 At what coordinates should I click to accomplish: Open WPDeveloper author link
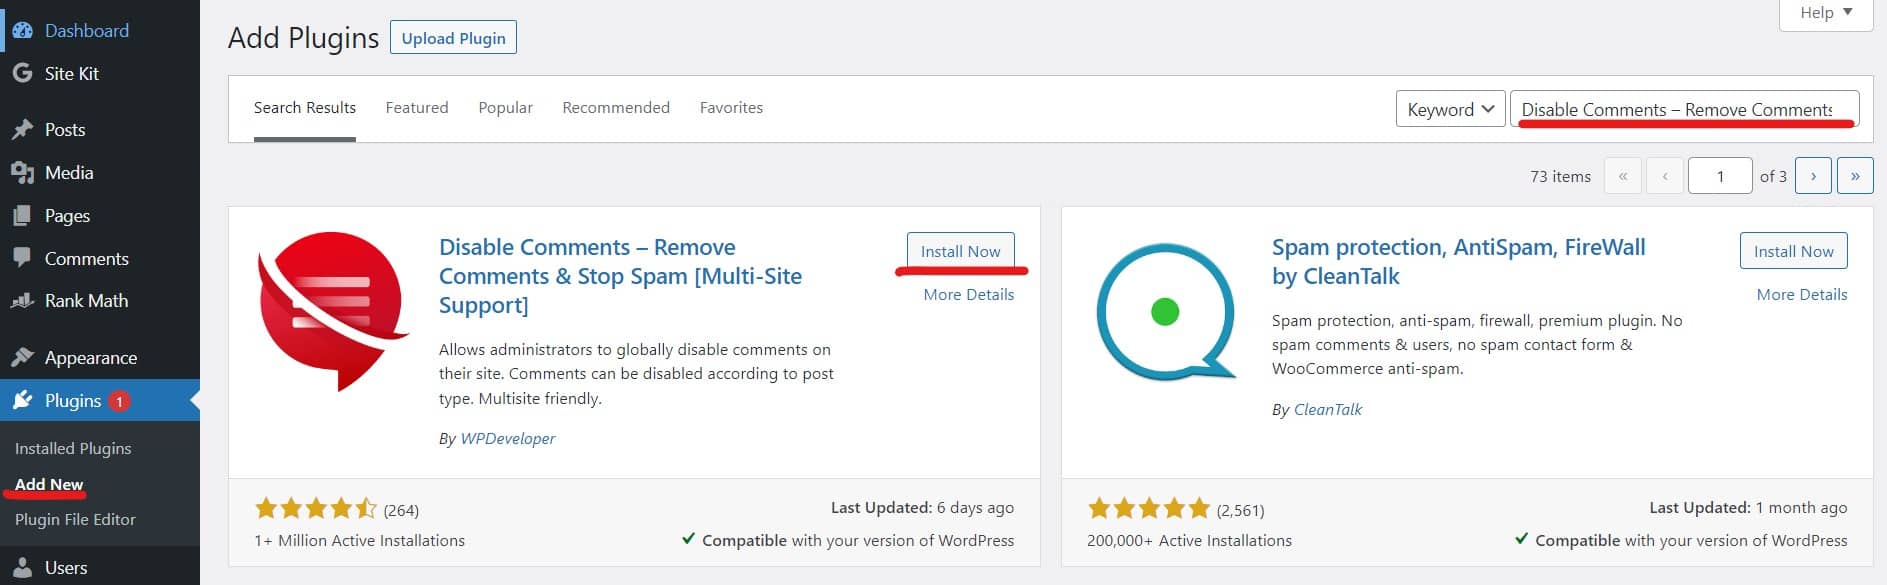coord(507,439)
